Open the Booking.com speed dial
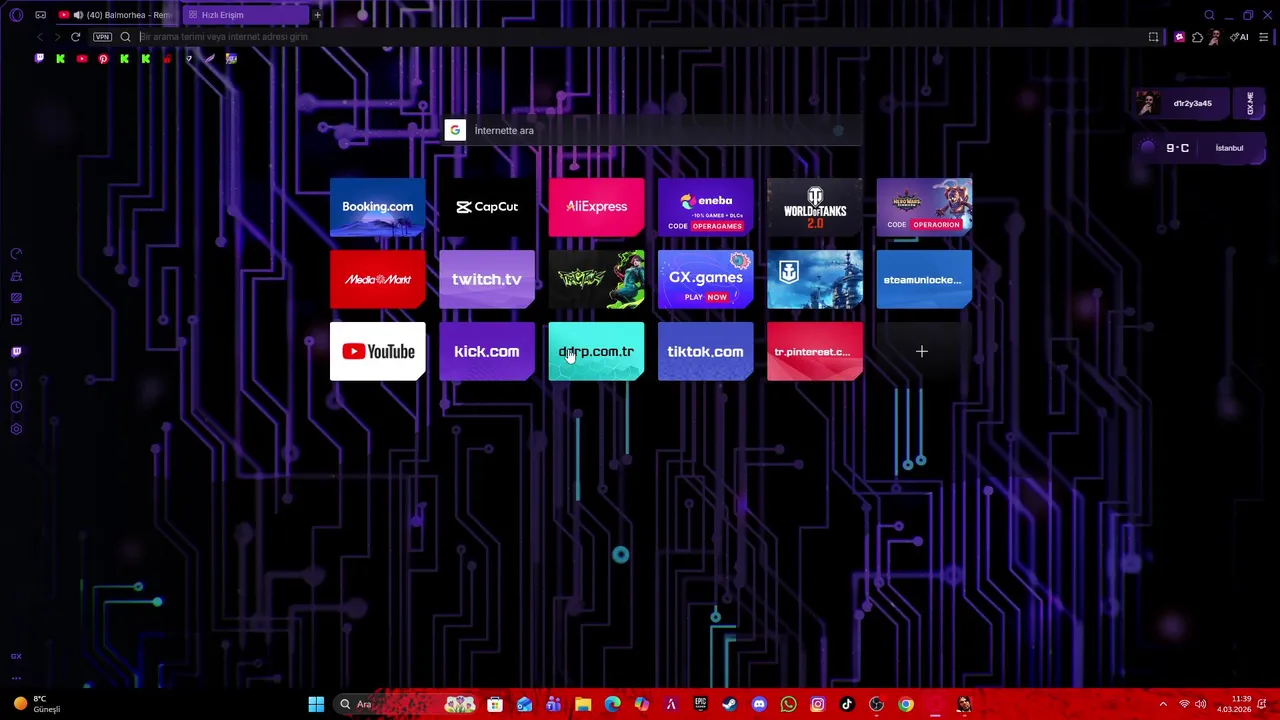The height and width of the screenshot is (720, 1280). pos(377,207)
